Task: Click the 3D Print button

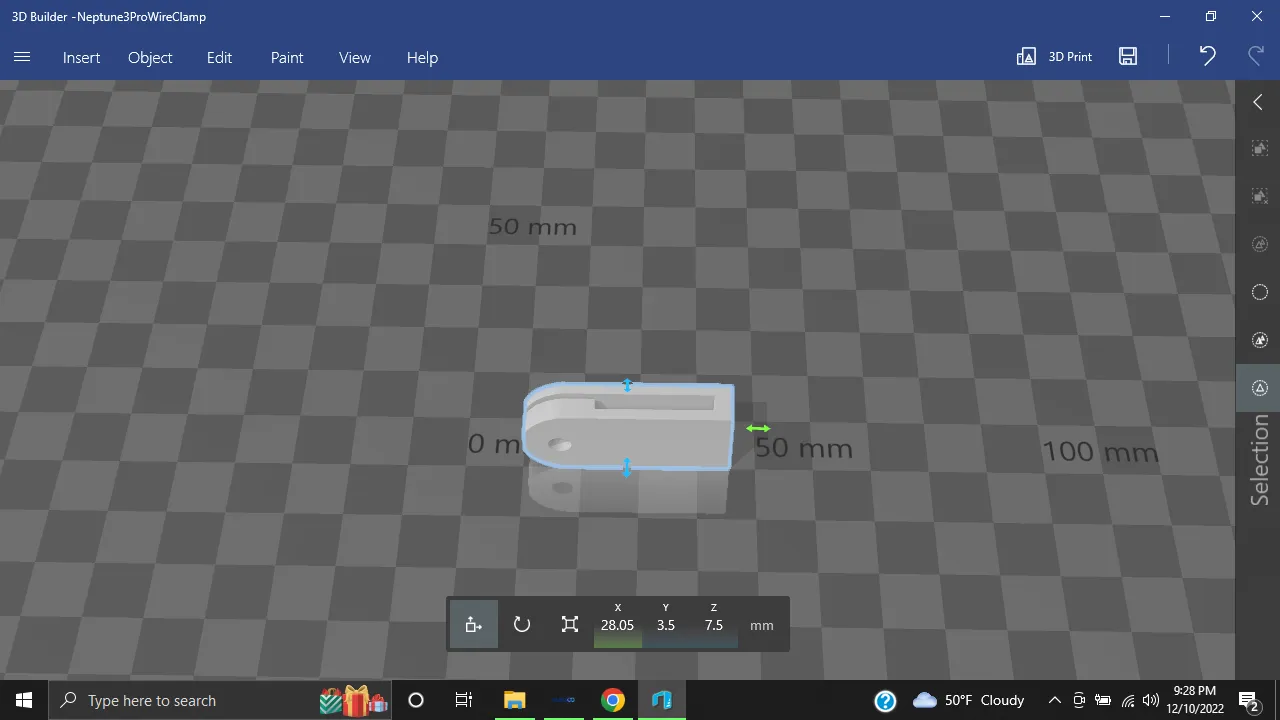Action: 1055,57
